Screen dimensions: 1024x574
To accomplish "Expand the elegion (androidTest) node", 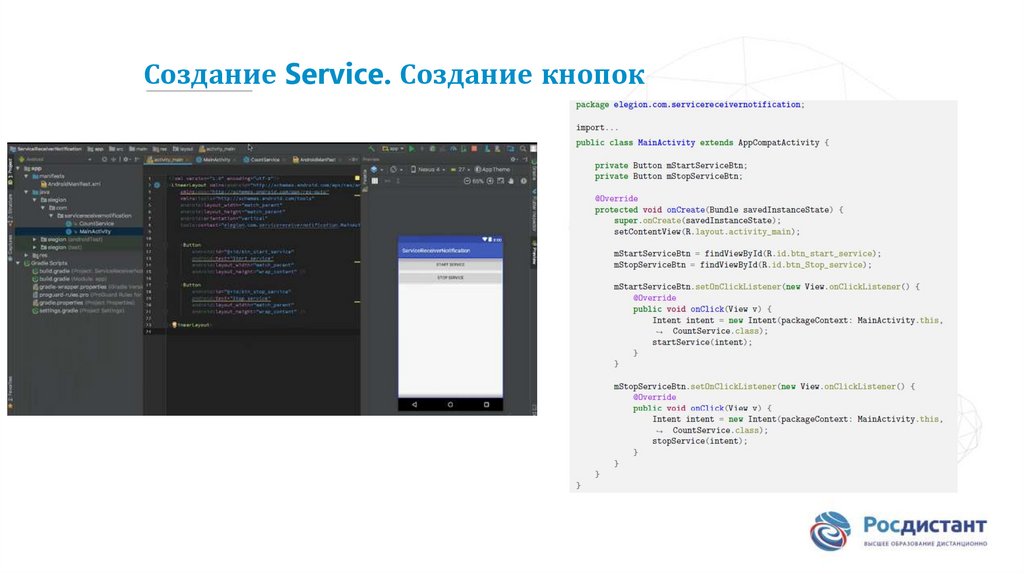I will coord(35,240).
